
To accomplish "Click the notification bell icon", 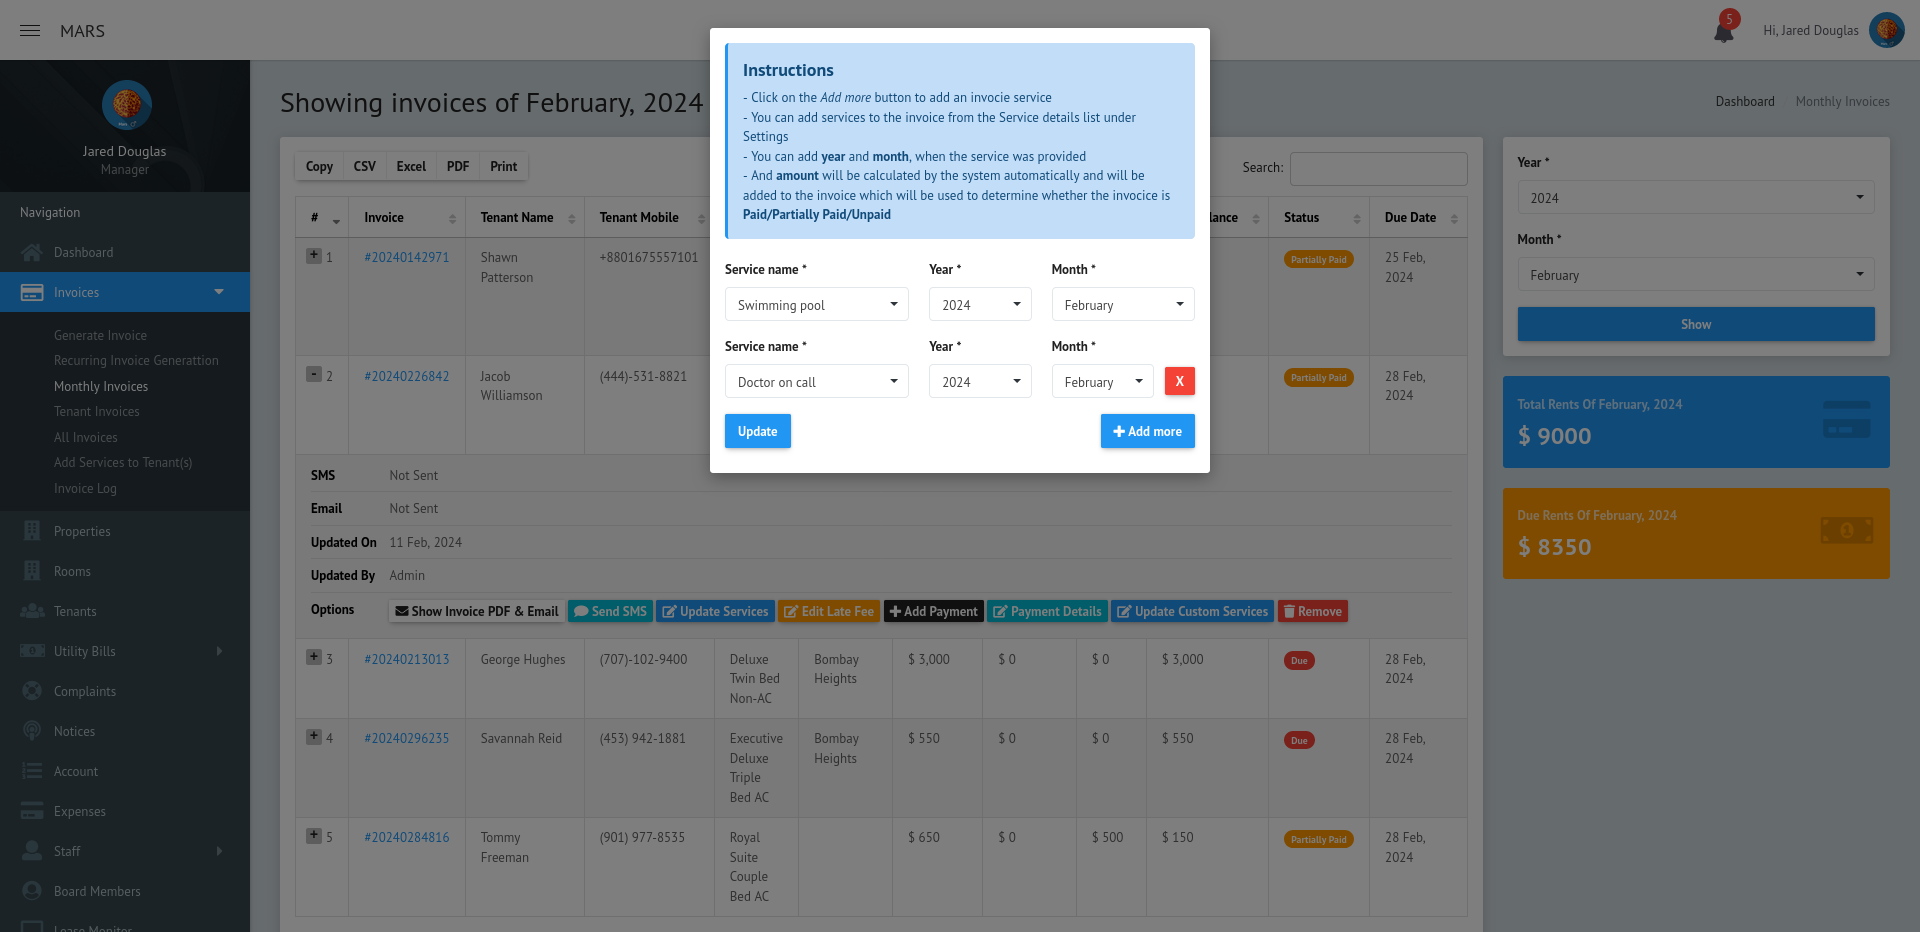I will click(x=1723, y=32).
